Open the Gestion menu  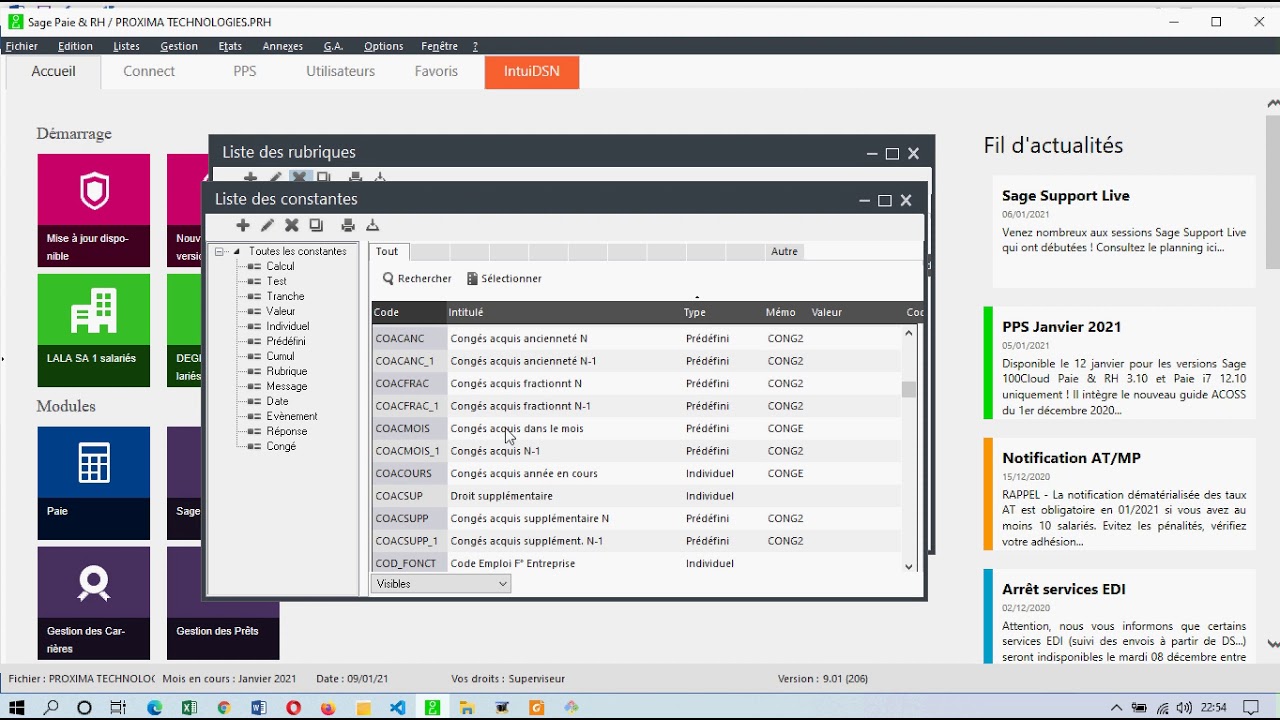(x=179, y=46)
